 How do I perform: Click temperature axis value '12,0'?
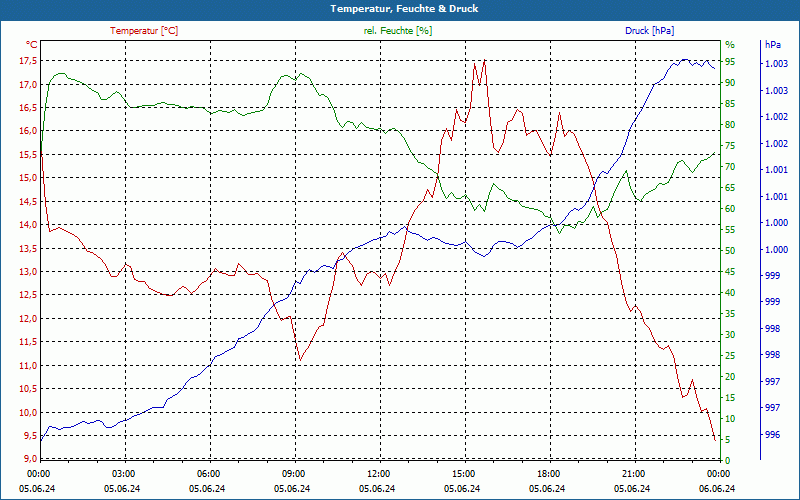click(28, 318)
